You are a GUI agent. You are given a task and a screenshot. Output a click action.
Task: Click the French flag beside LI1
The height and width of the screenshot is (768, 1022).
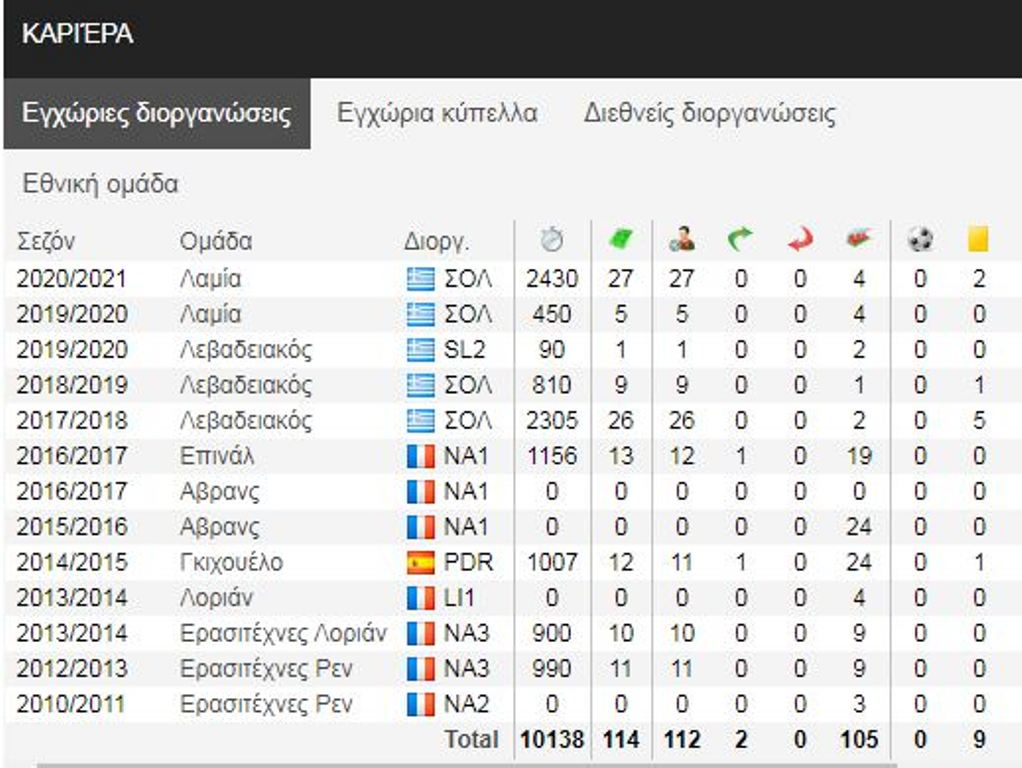421,598
